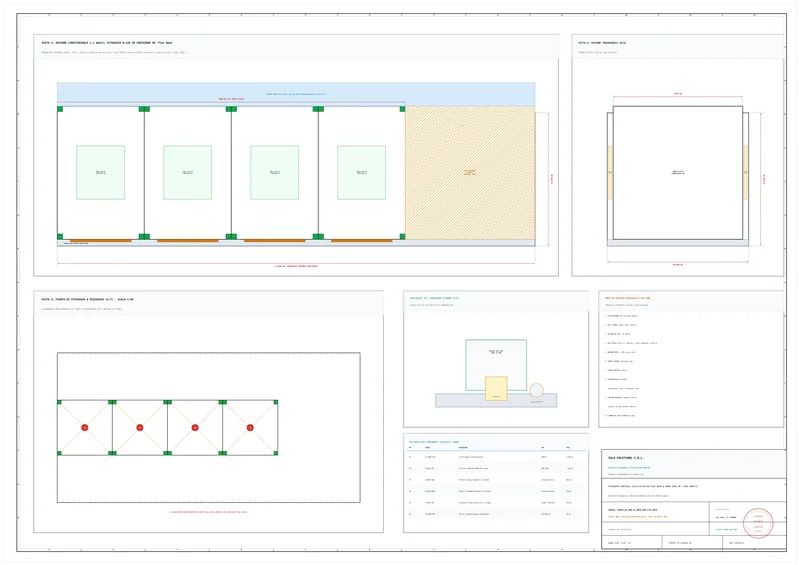Select the leftmost light-green block in the longitudinal section
800x565 pixels.
coord(101,173)
